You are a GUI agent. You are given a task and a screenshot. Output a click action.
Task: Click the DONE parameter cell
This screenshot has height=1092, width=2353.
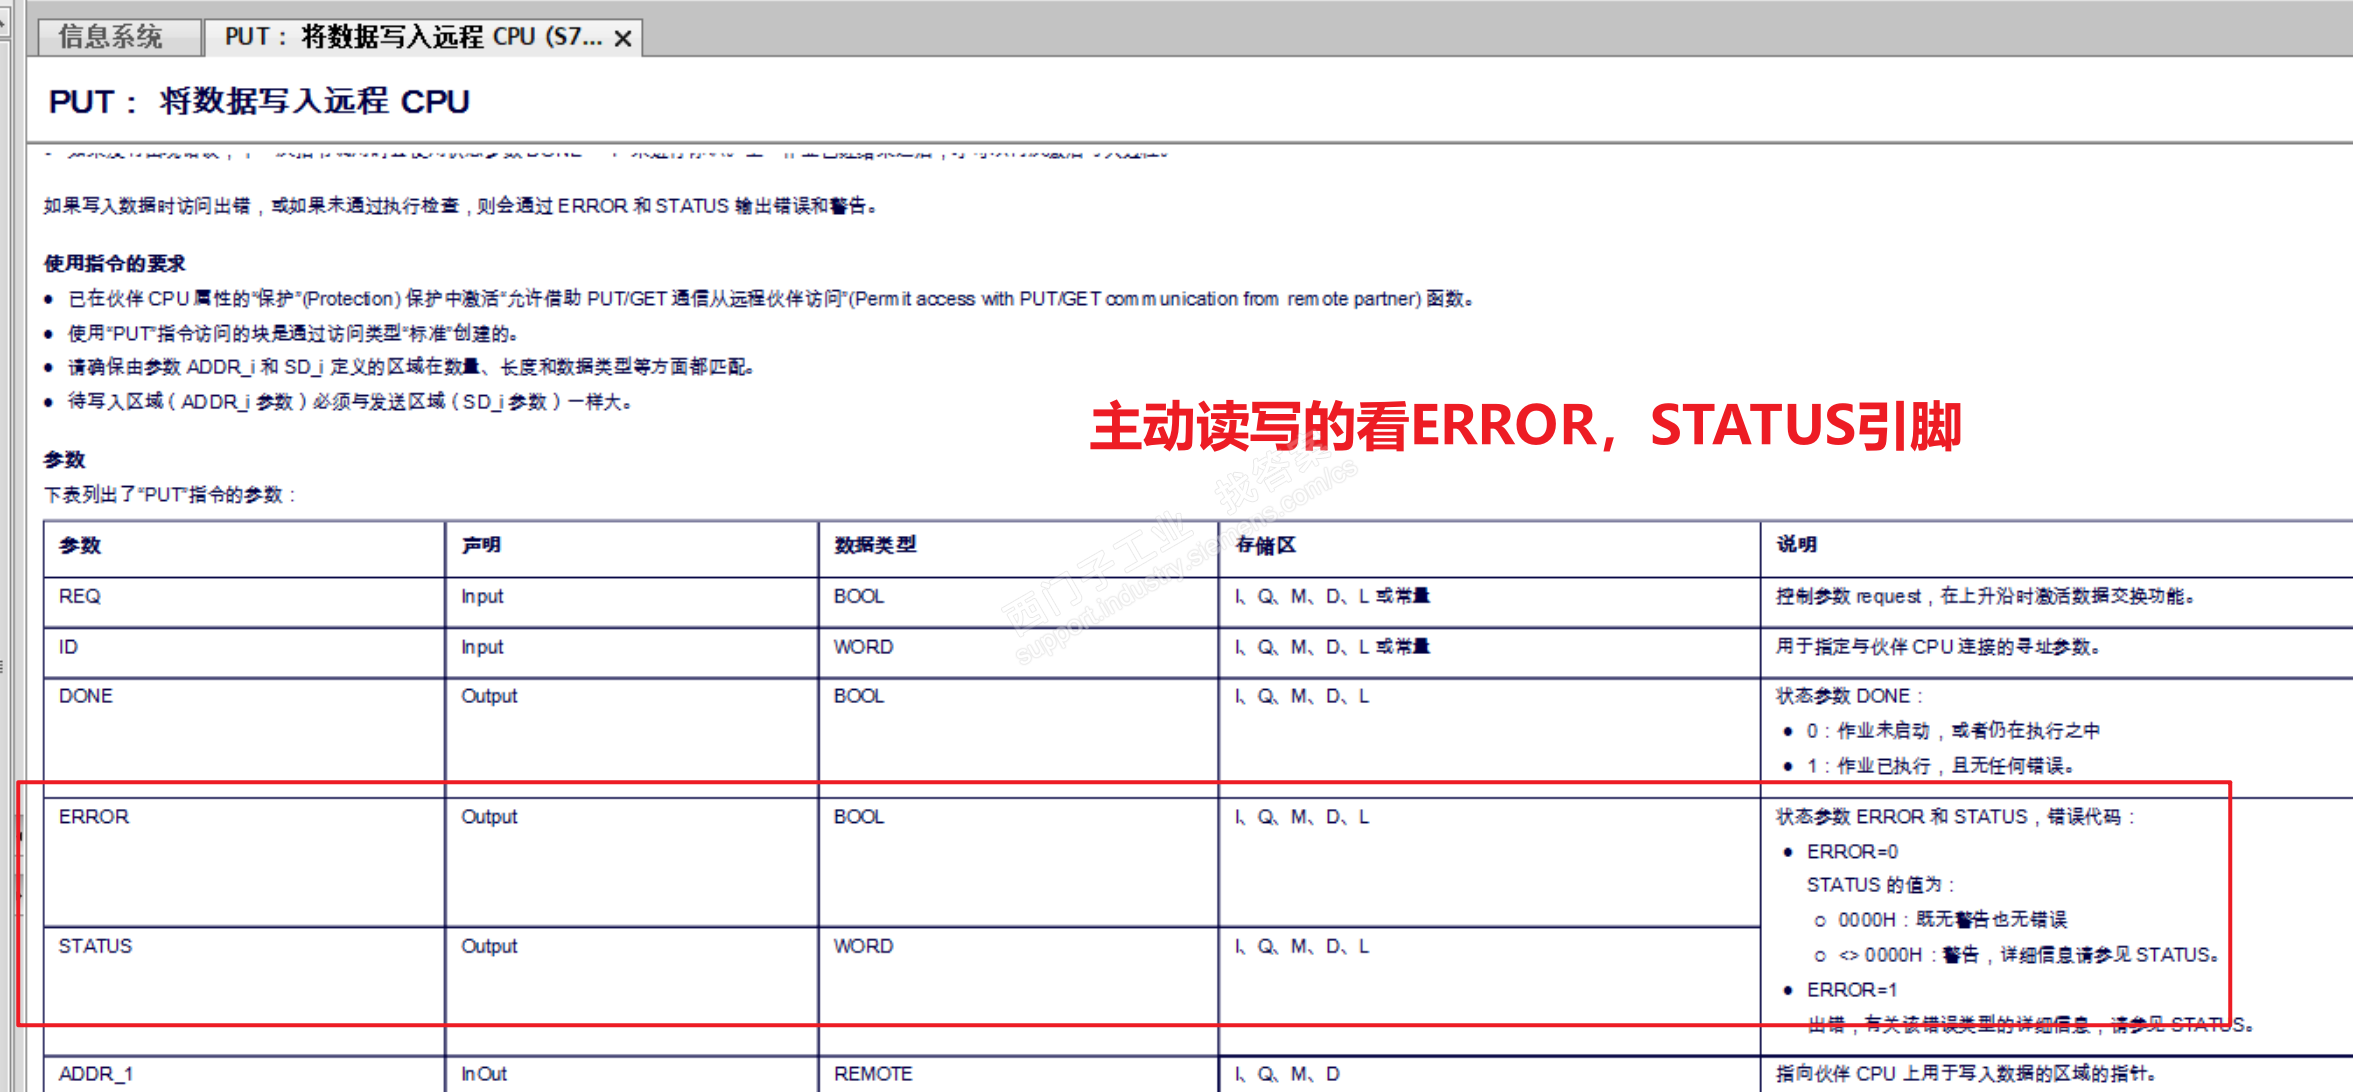point(86,696)
